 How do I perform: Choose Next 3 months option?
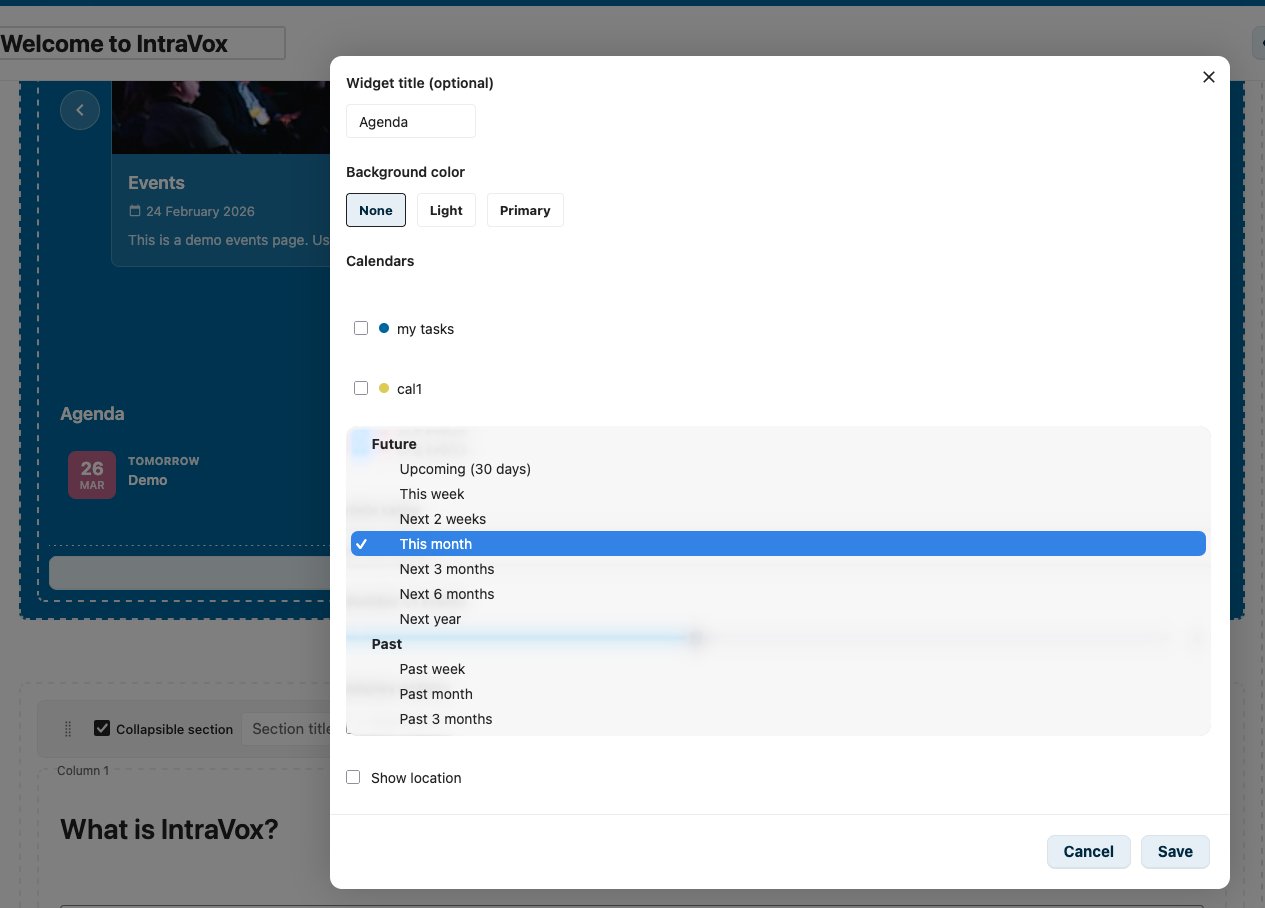(x=778, y=569)
